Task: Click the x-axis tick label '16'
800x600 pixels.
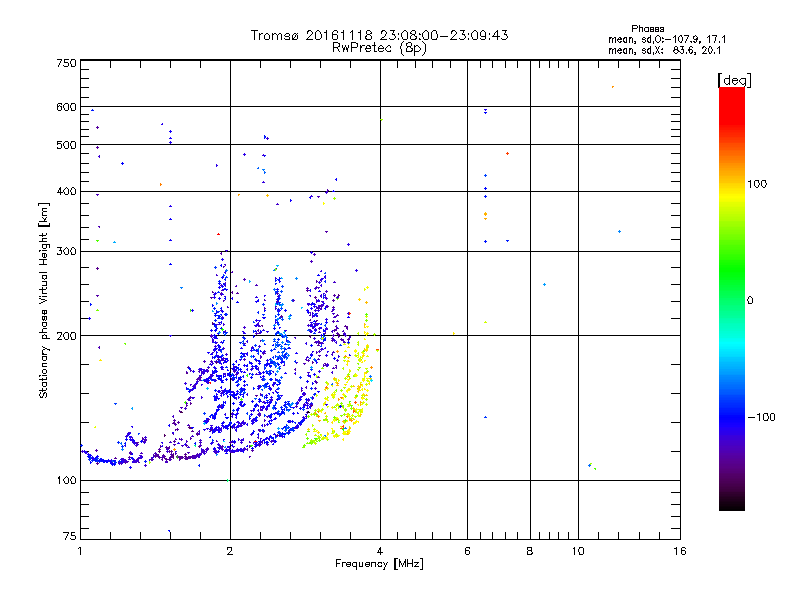Action: click(x=680, y=551)
